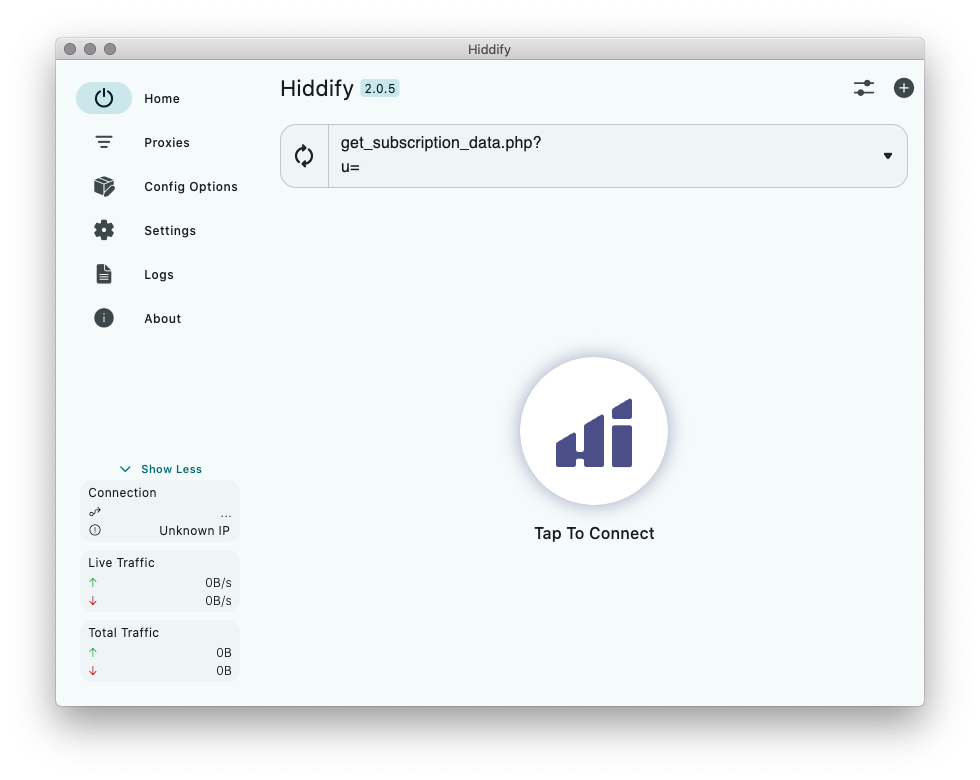
Task: Open the Proxies filter icon
Action: 104,142
